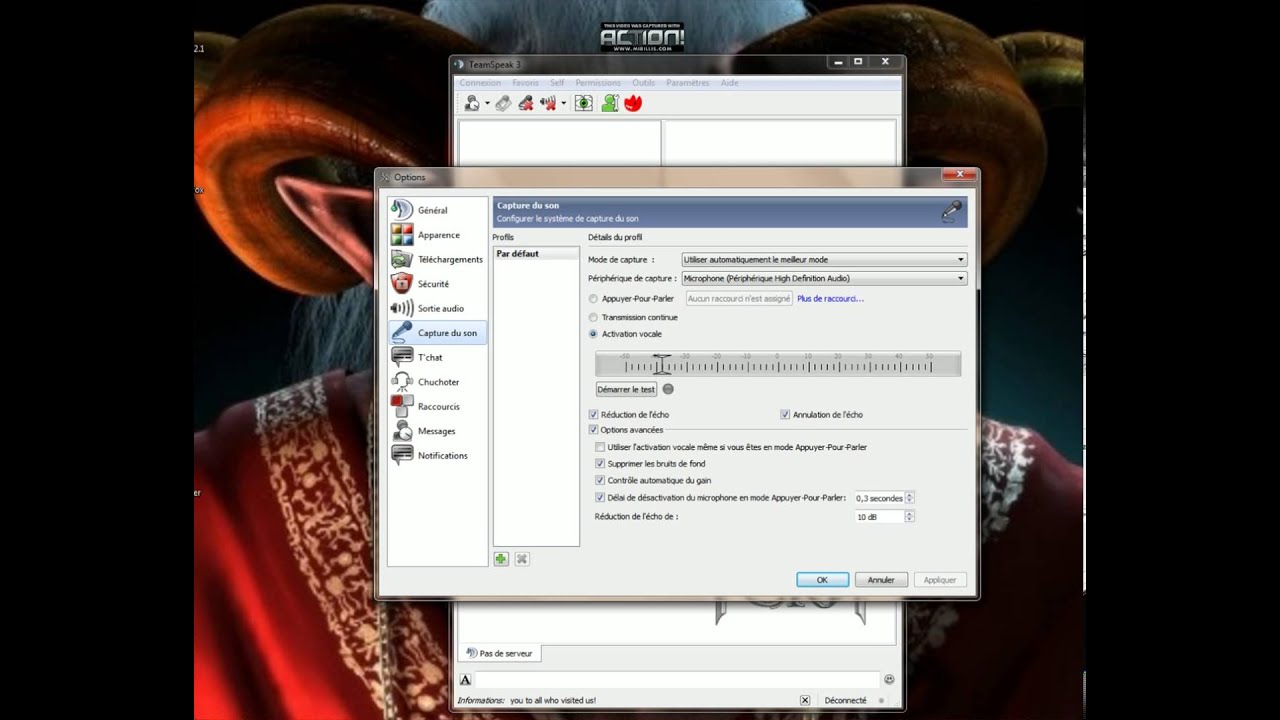Select the Capture du son category
Screen dimensions: 1280x720
coord(438,333)
